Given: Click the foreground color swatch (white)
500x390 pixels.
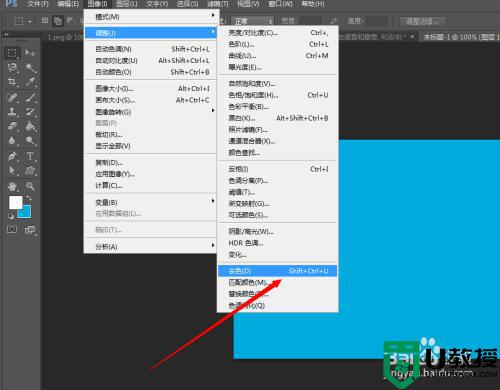Looking at the screenshot, I should tap(15, 202).
